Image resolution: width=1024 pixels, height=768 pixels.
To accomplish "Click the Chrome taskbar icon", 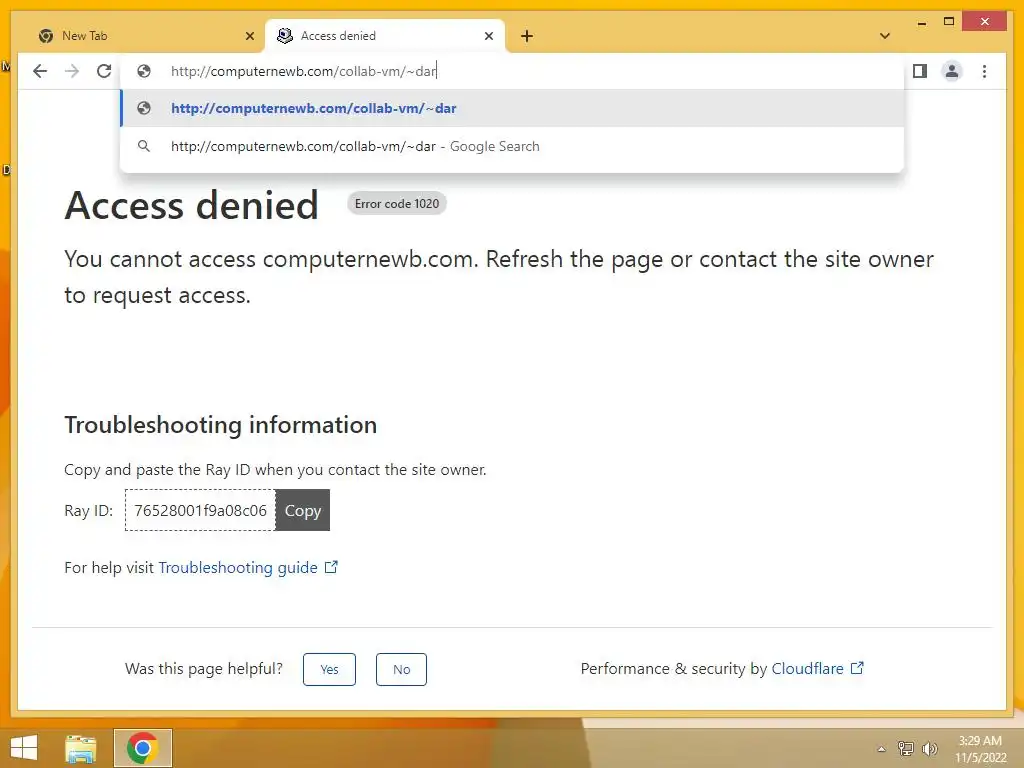I will pyautogui.click(x=142, y=748).
